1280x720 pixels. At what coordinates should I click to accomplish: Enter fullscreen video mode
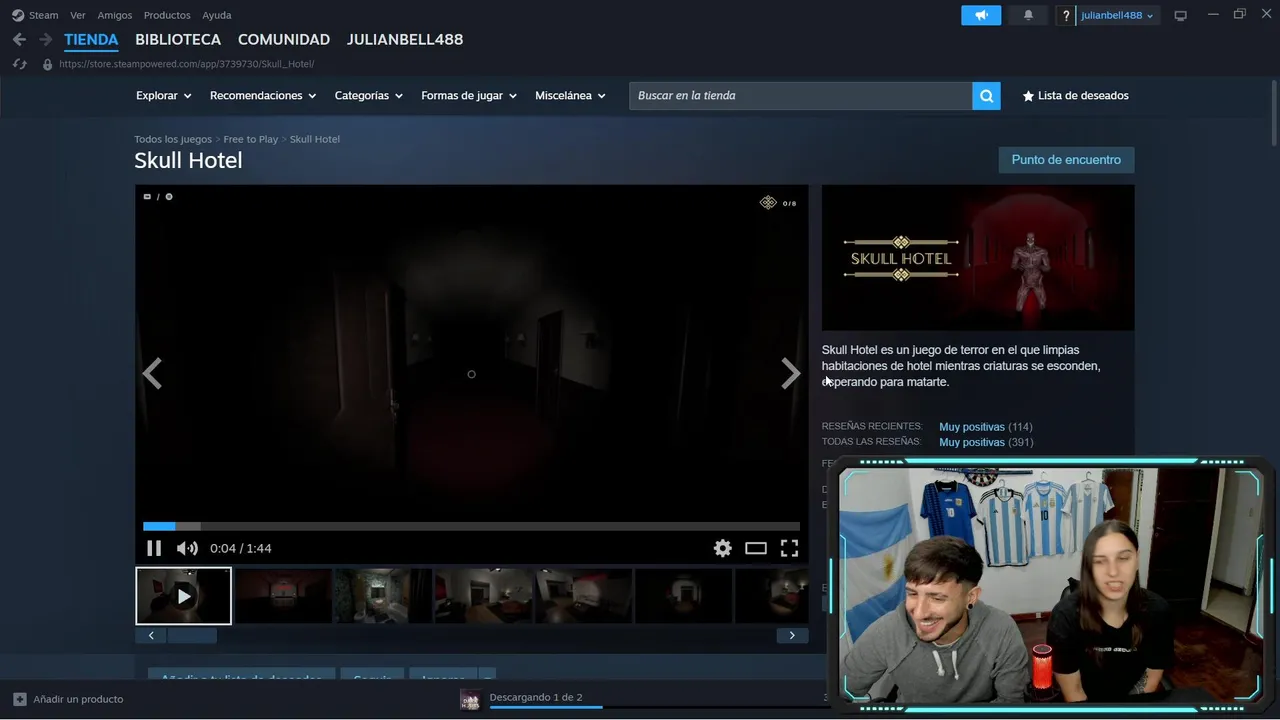(789, 548)
